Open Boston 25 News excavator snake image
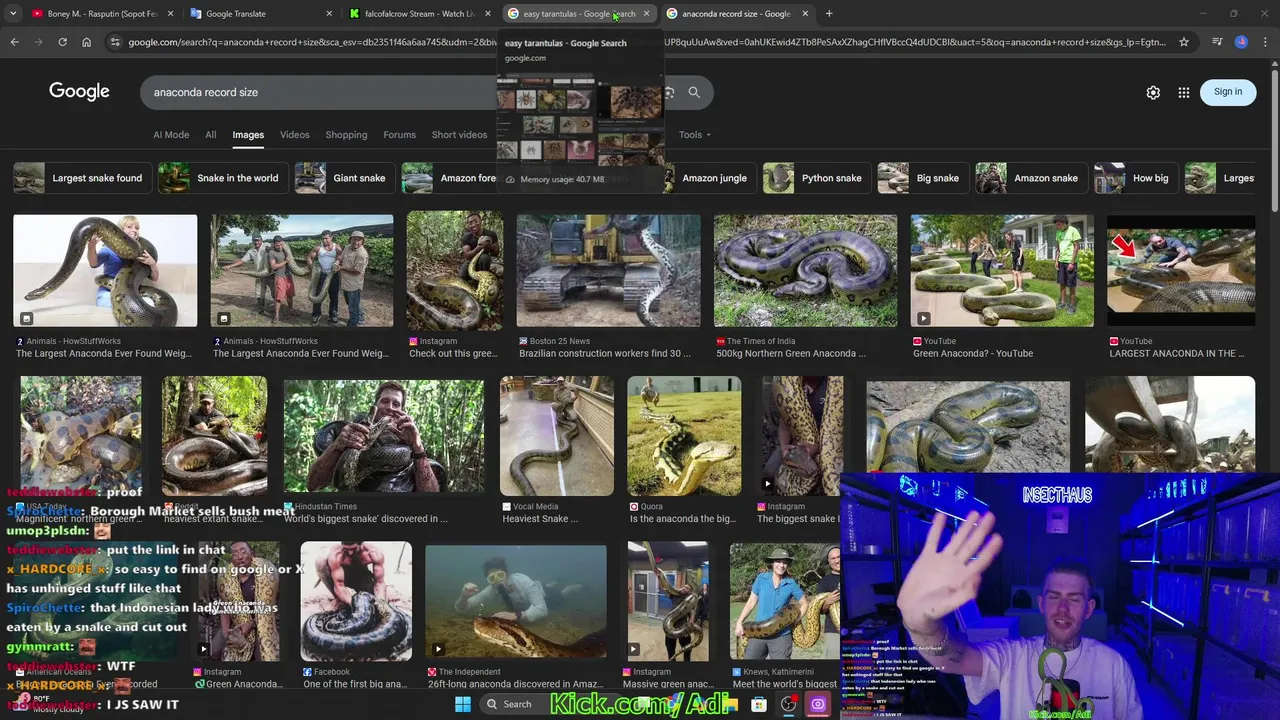 608,270
